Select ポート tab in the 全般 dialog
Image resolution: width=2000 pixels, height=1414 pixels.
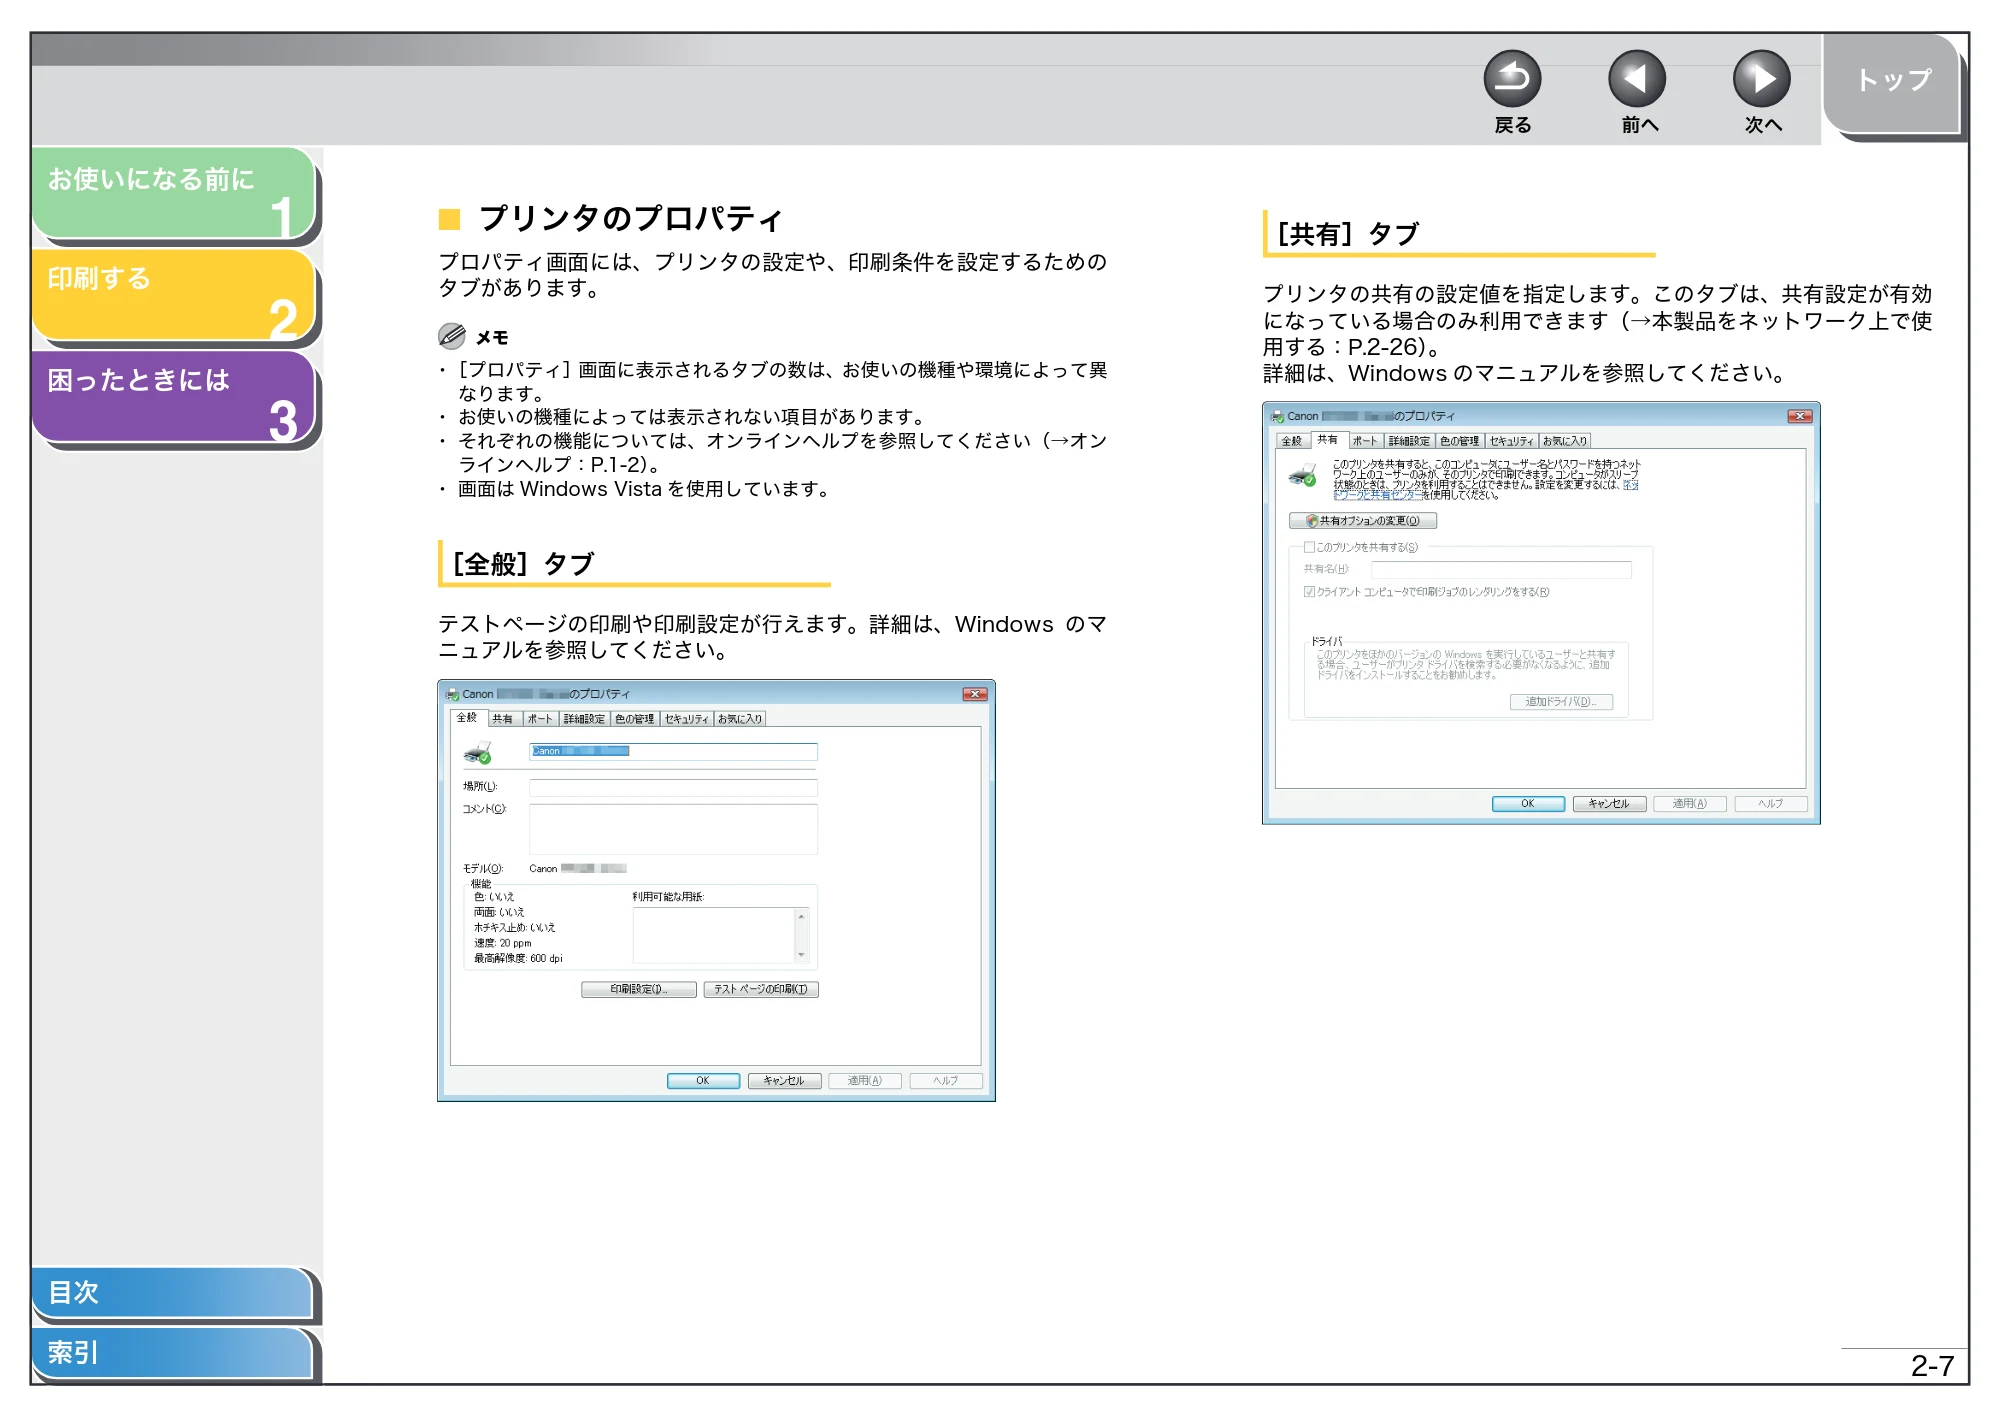point(540,719)
